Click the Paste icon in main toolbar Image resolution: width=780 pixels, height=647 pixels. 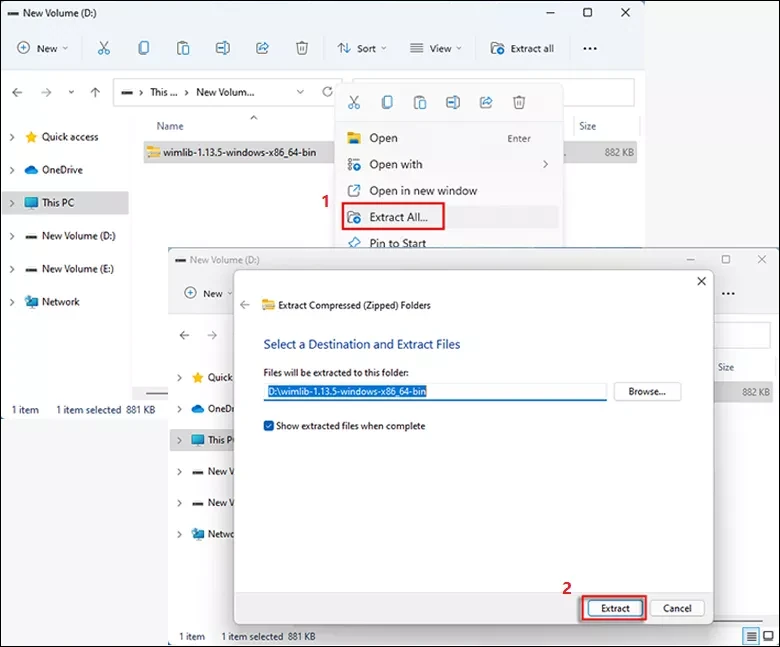click(x=183, y=48)
